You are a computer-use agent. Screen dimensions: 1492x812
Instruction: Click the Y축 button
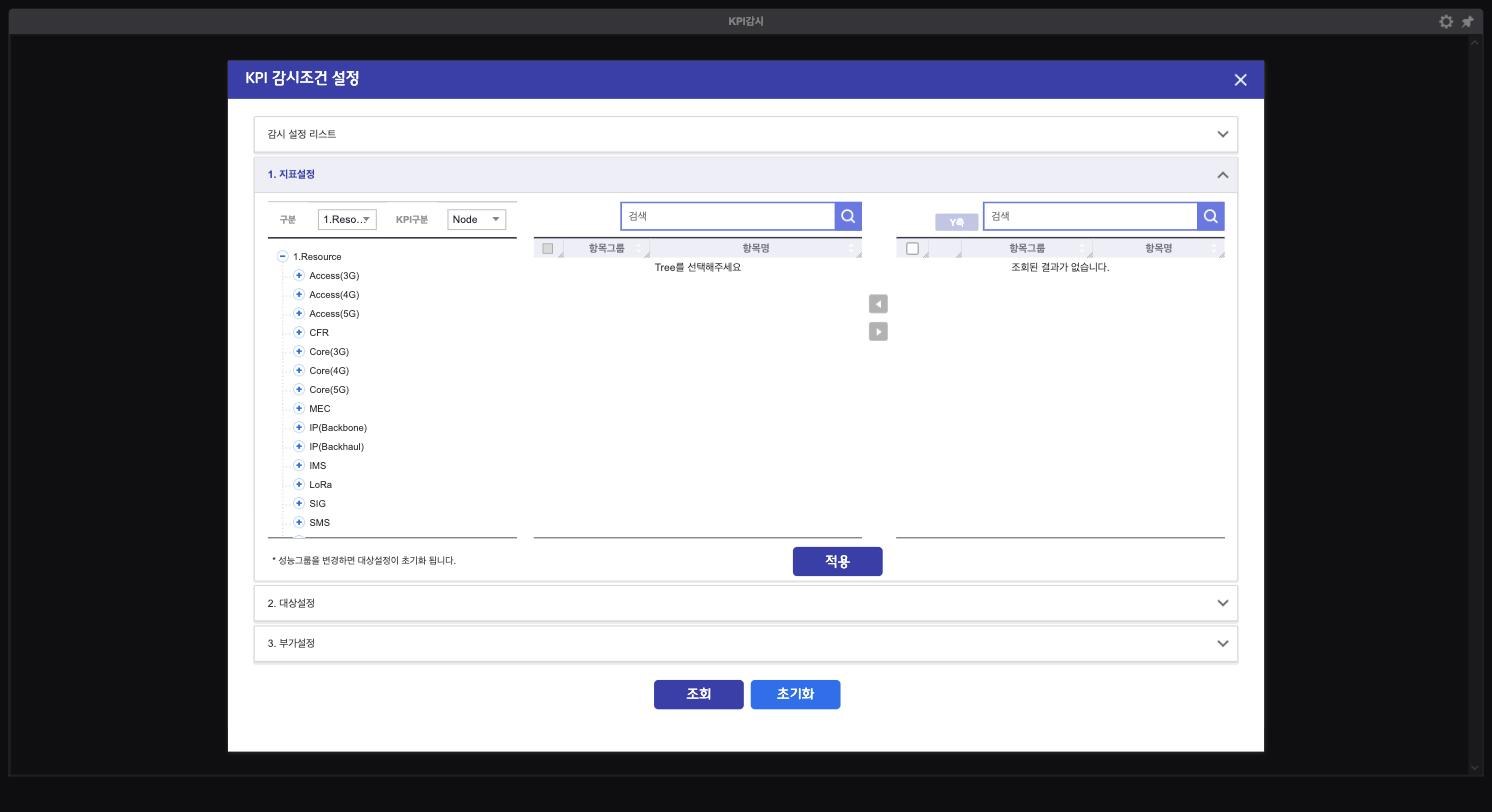pyautogui.click(x=957, y=222)
